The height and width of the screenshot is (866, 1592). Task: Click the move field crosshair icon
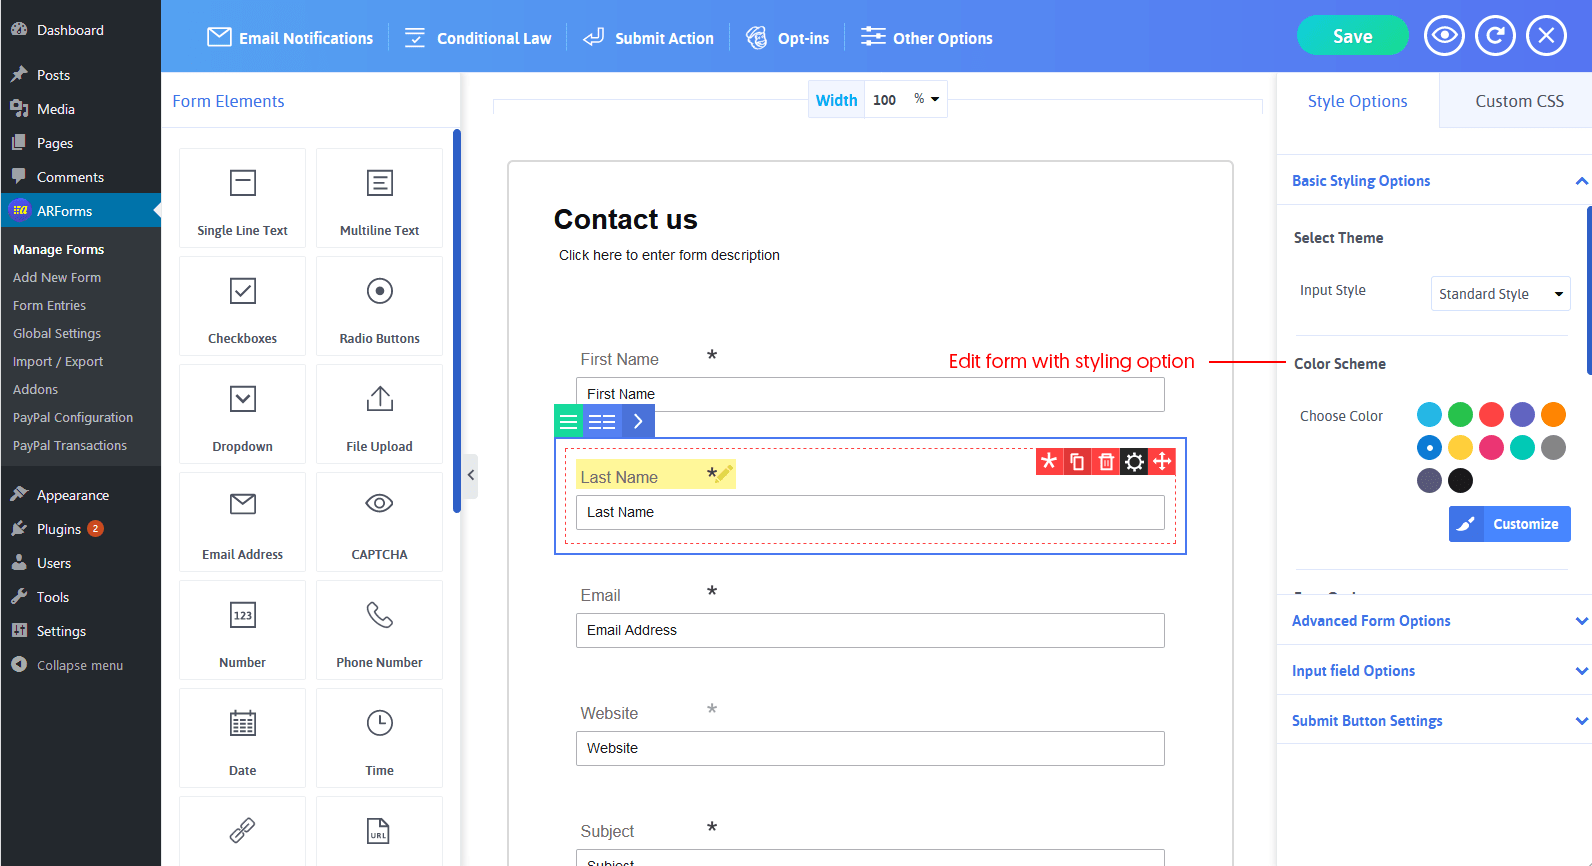coord(1162,461)
